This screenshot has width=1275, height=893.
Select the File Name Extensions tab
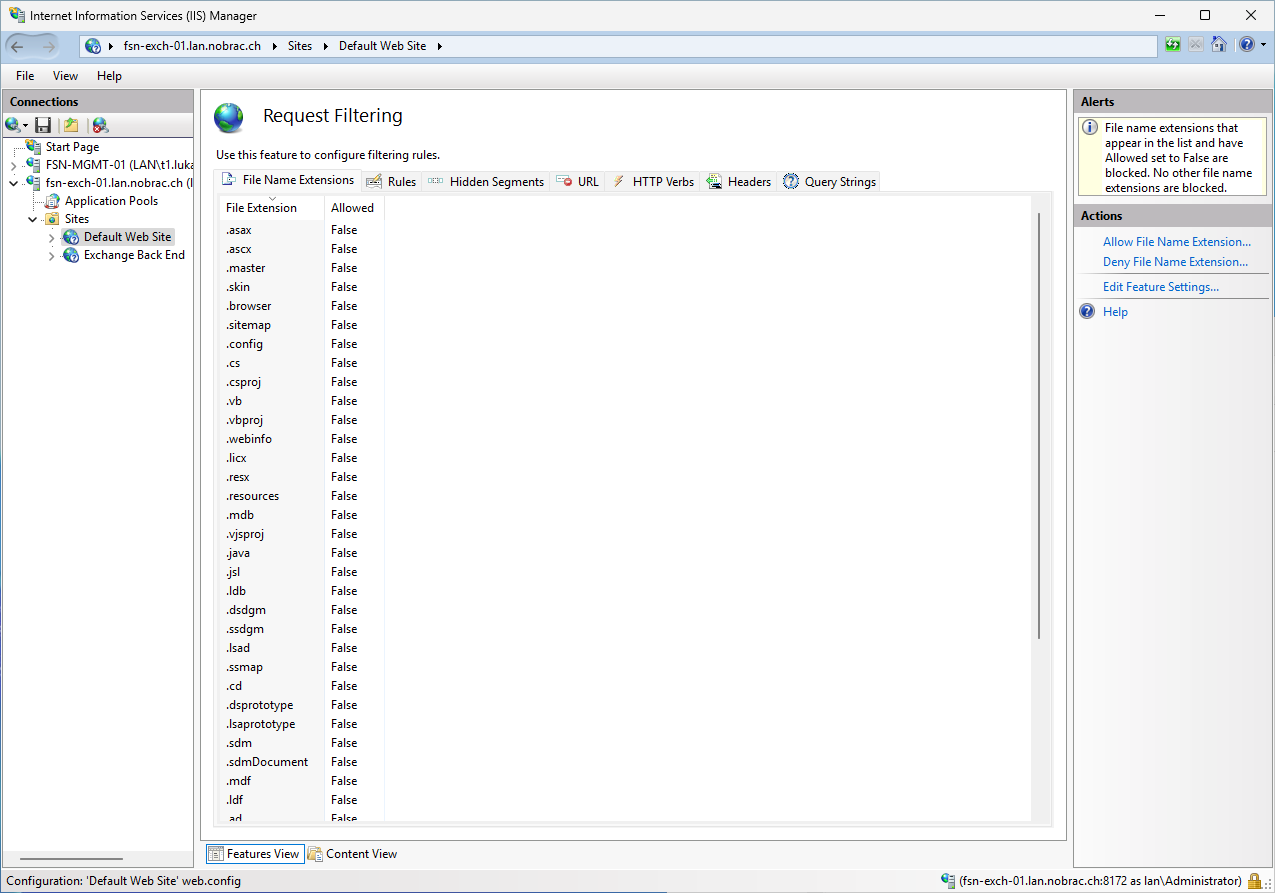point(288,180)
